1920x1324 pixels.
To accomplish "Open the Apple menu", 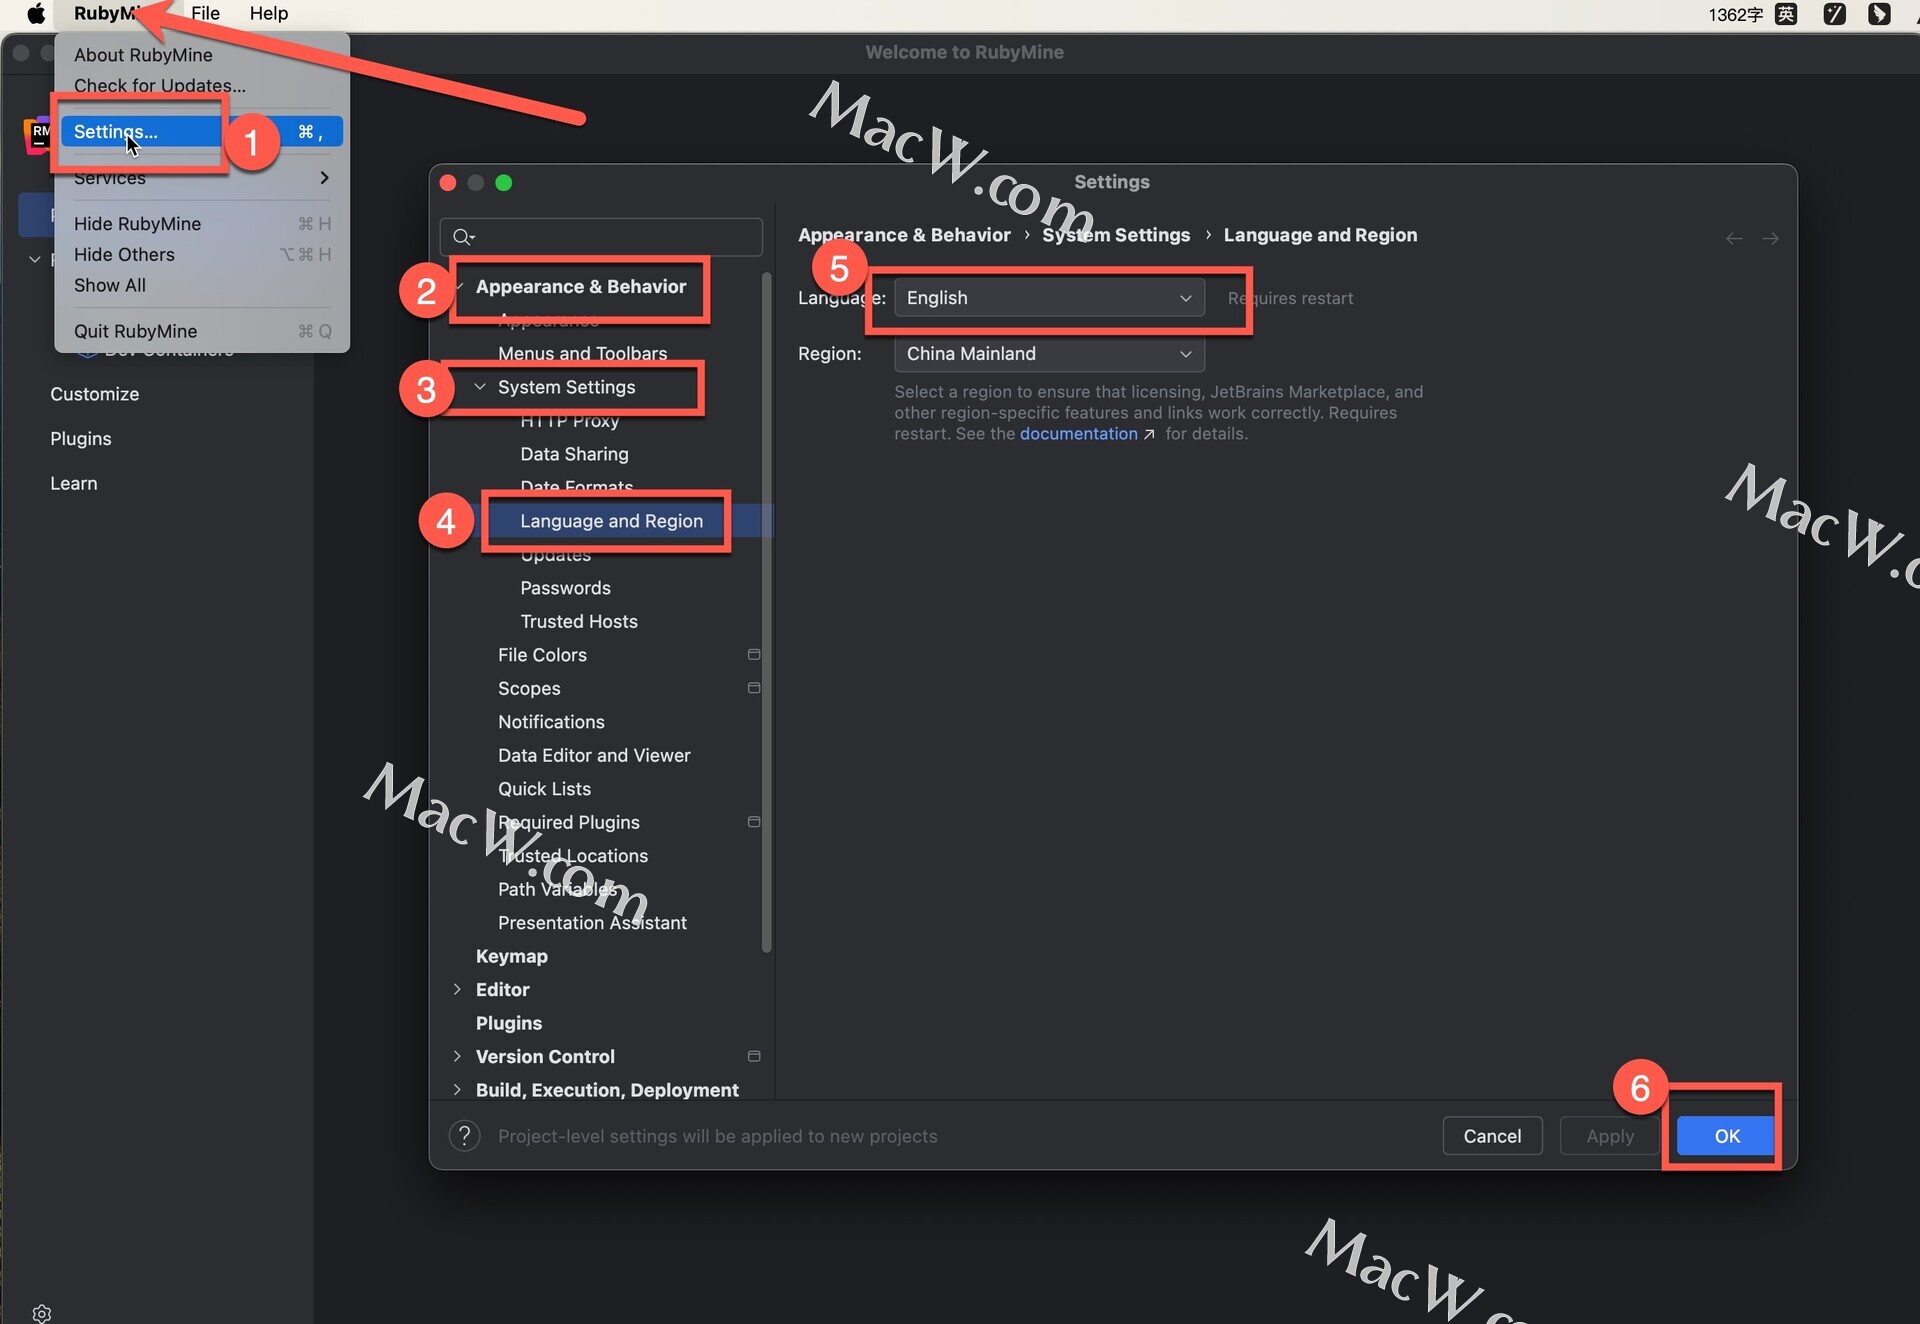I will (36, 13).
